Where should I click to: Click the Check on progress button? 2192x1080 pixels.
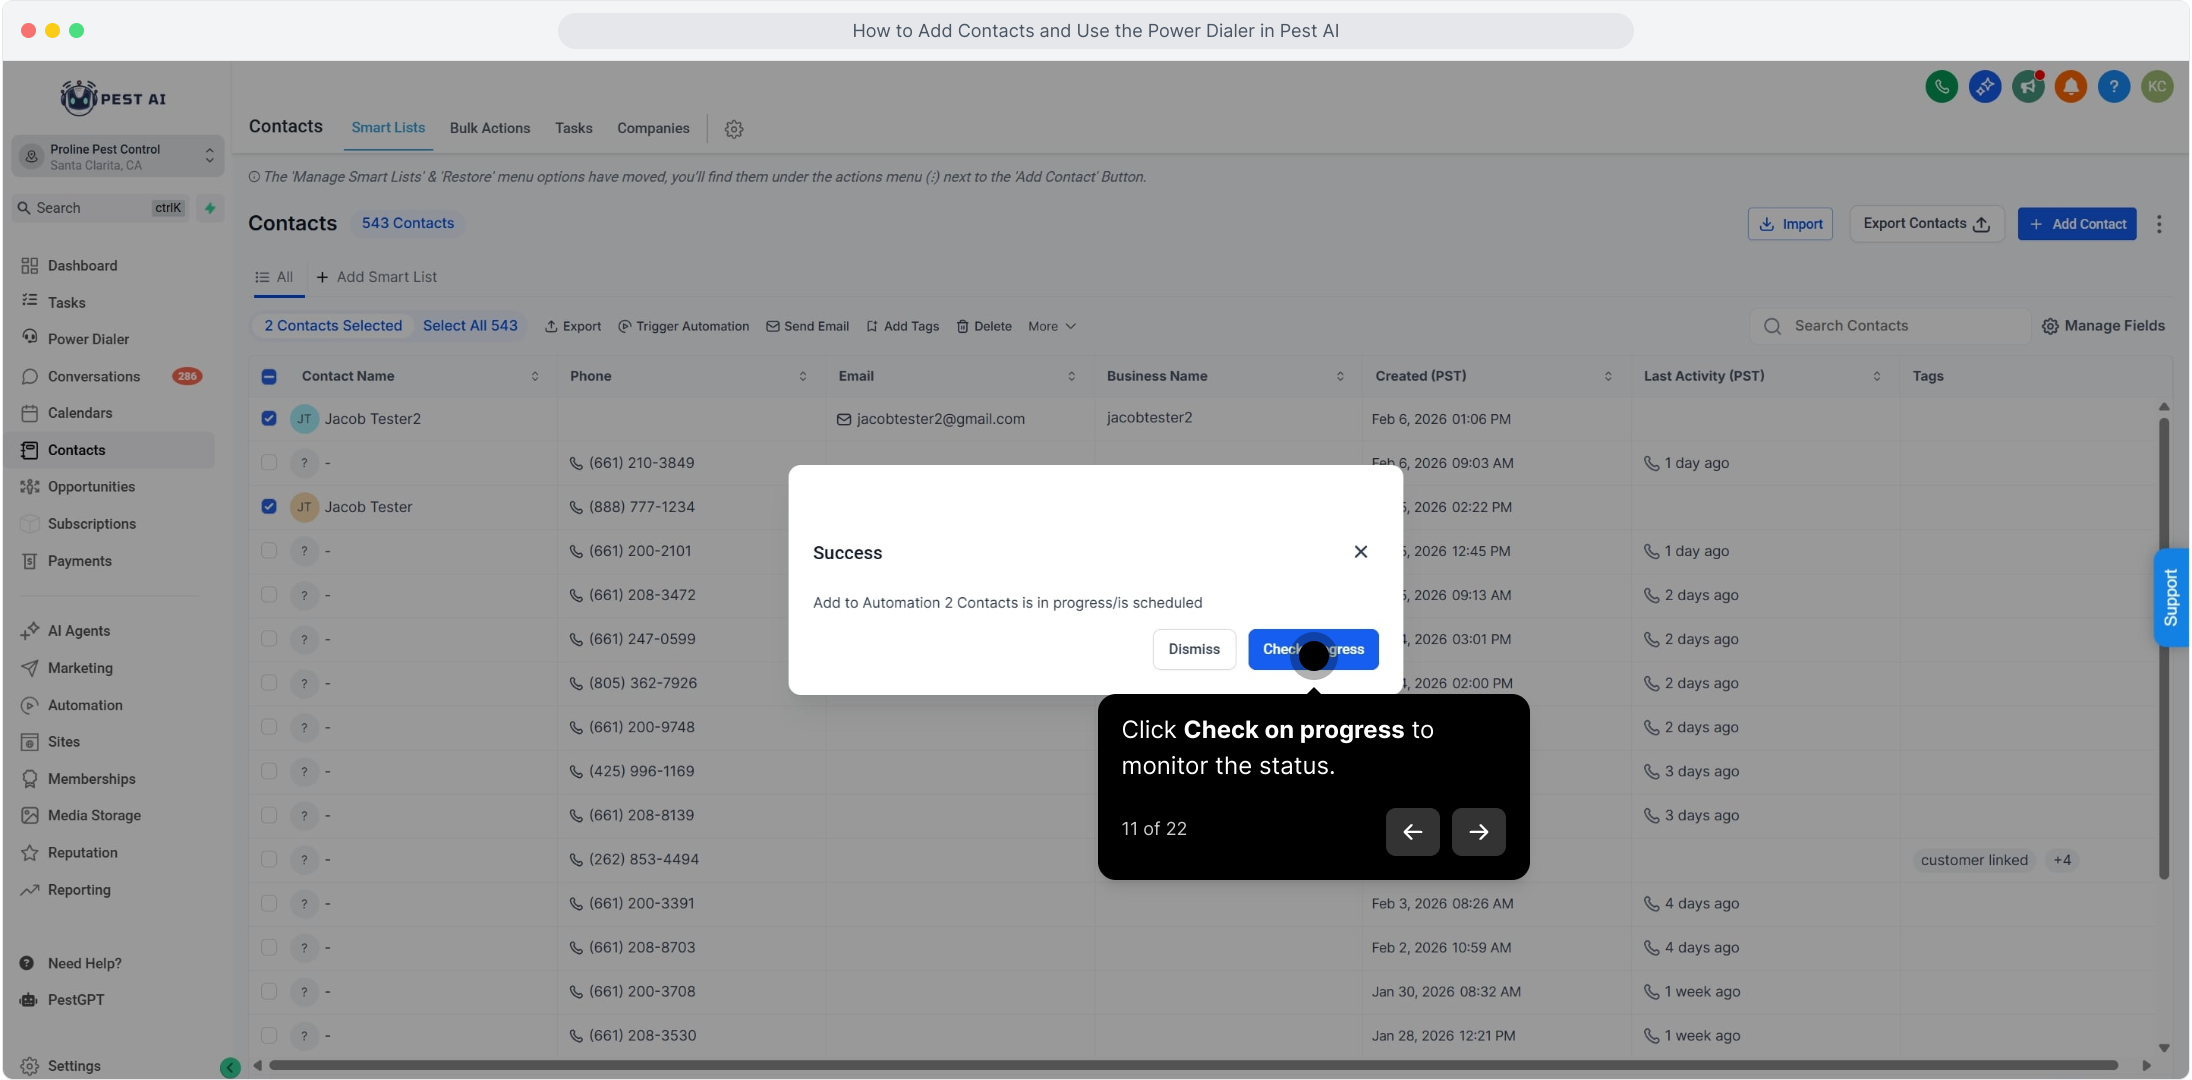tap(1312, 650)
